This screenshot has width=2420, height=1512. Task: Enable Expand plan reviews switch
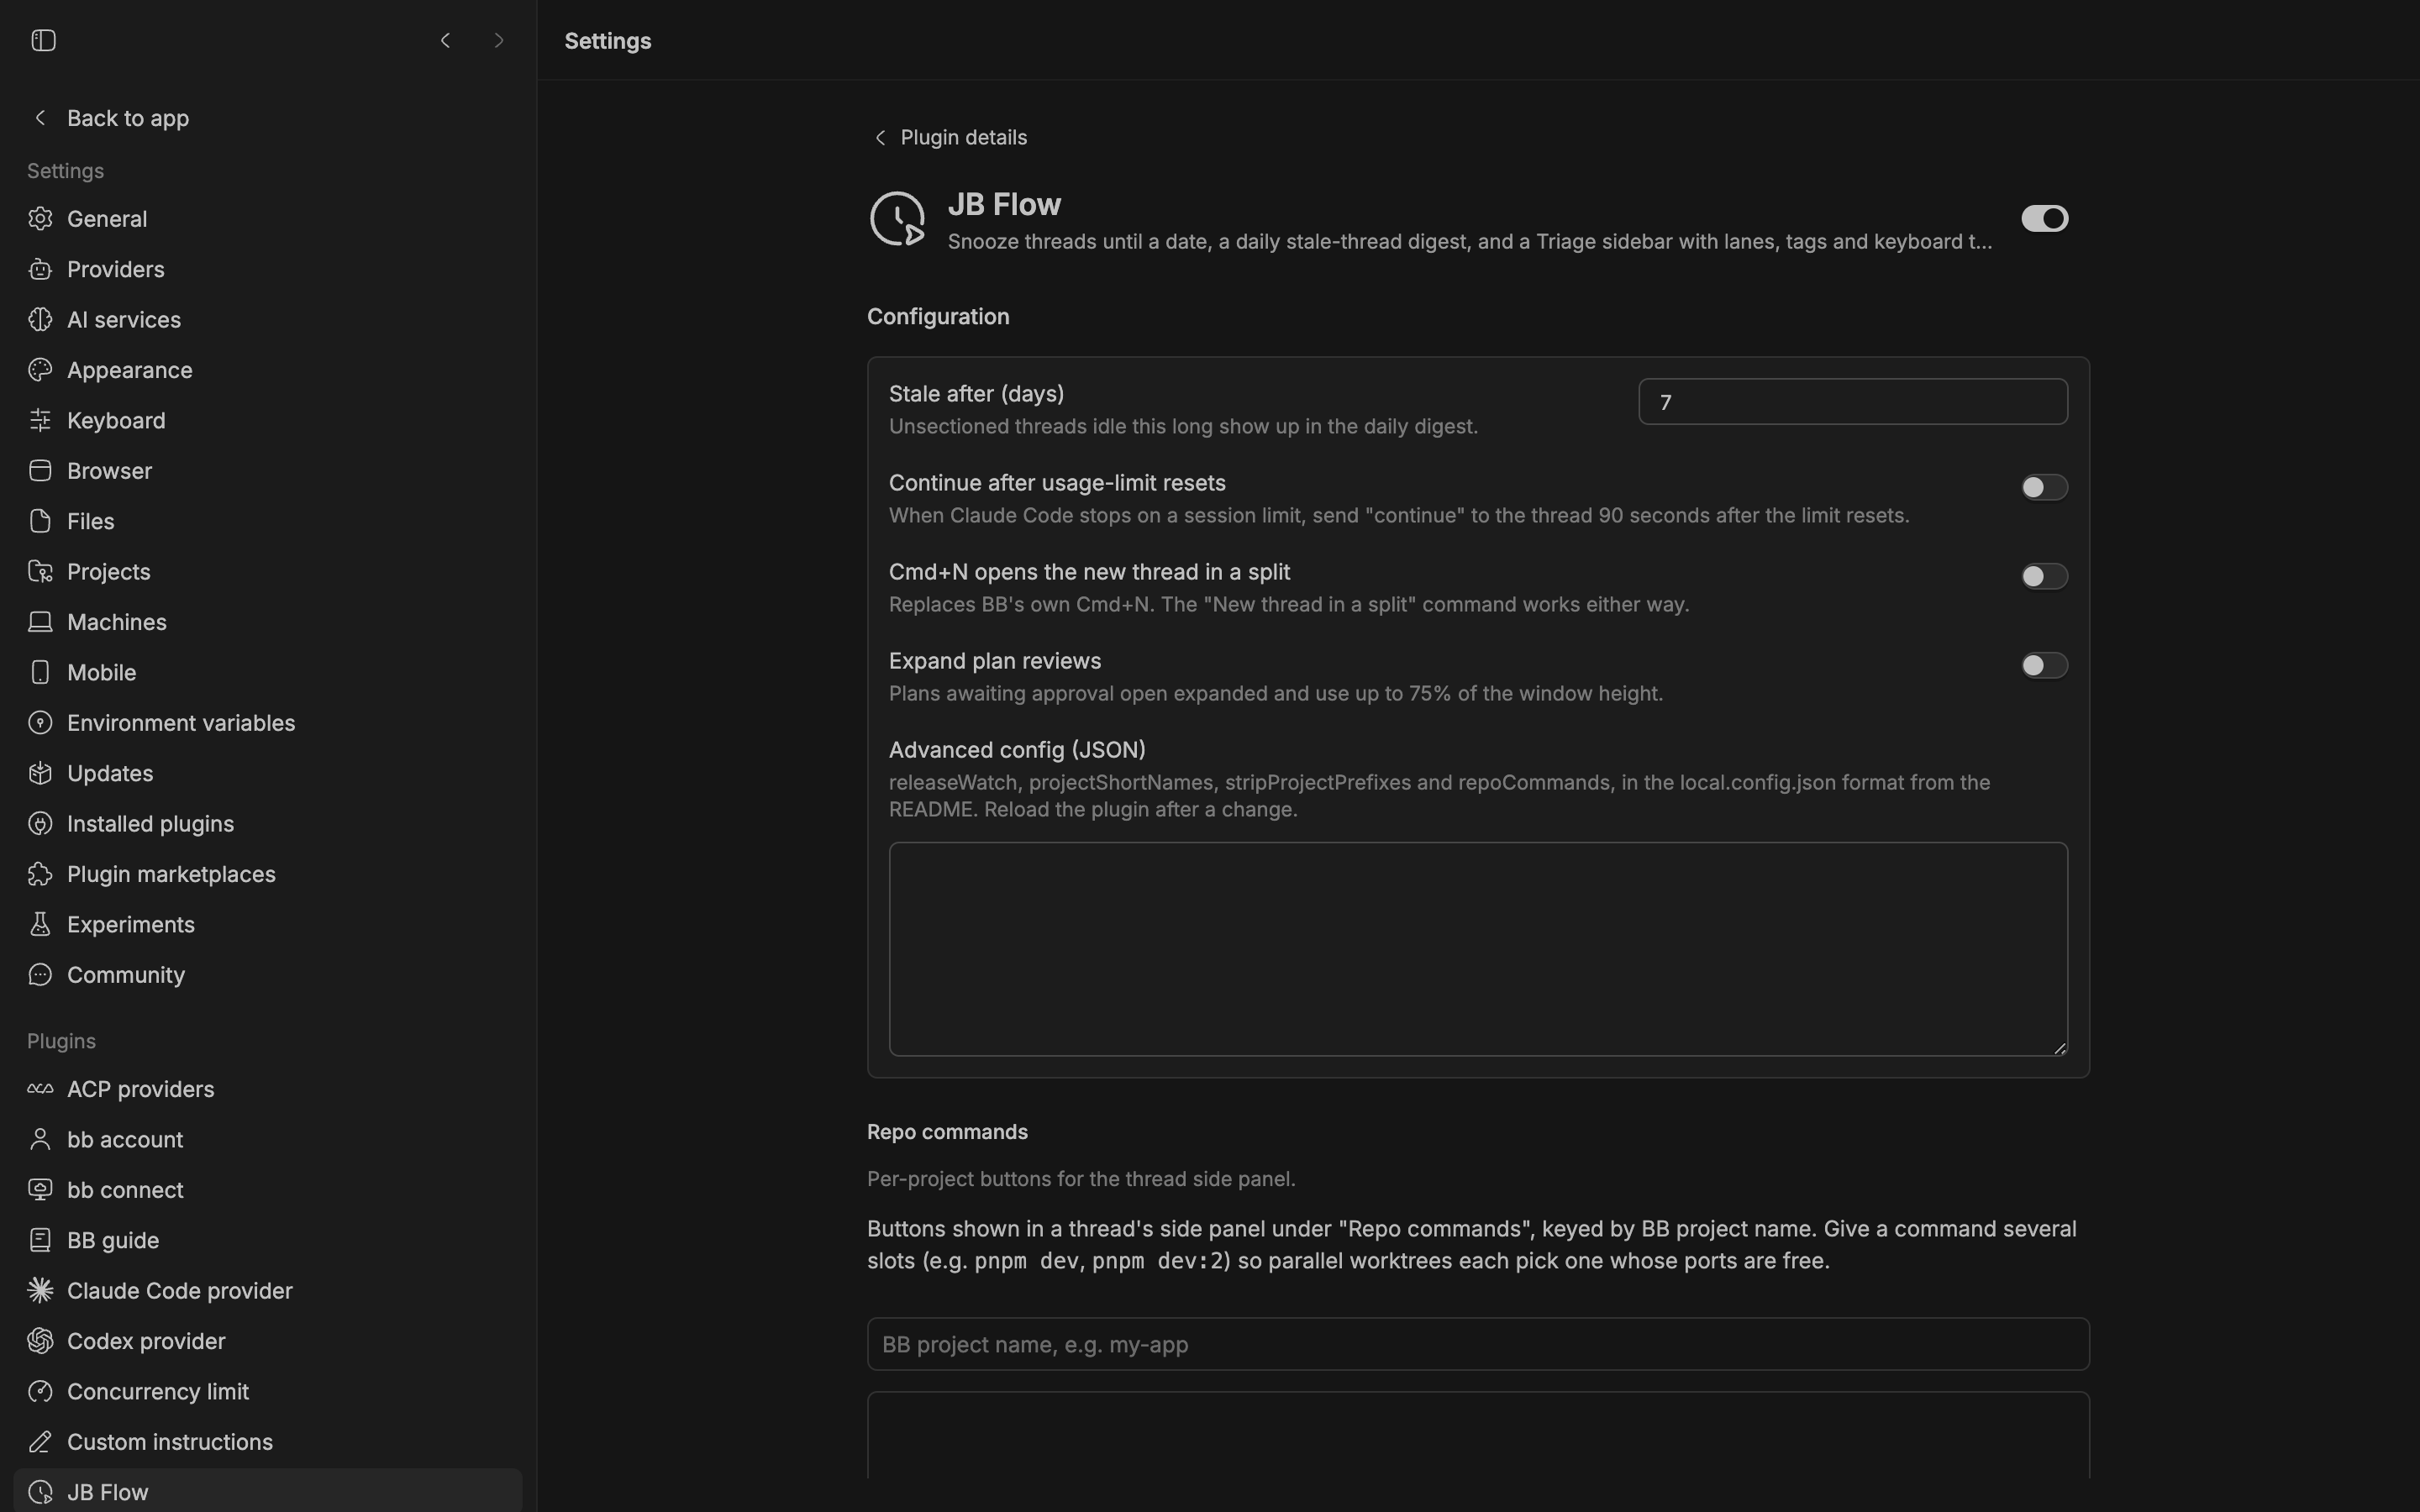click(x=2044, y=665)
